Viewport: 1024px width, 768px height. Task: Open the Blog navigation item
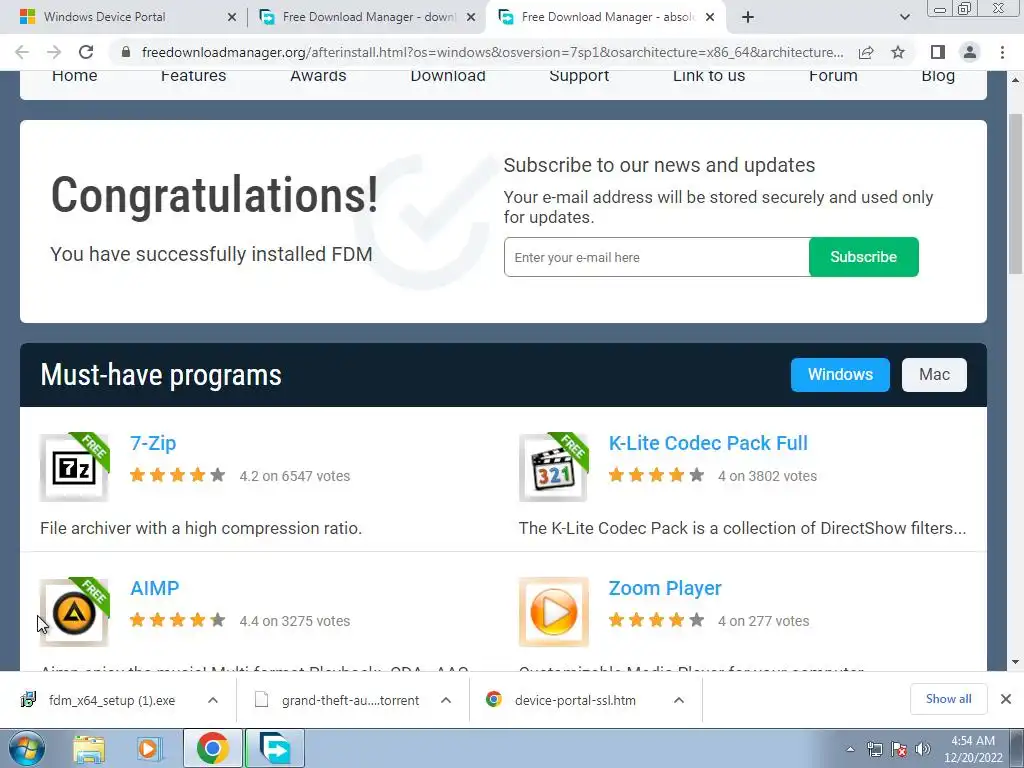pyautogui.click(x=938, y=76)
